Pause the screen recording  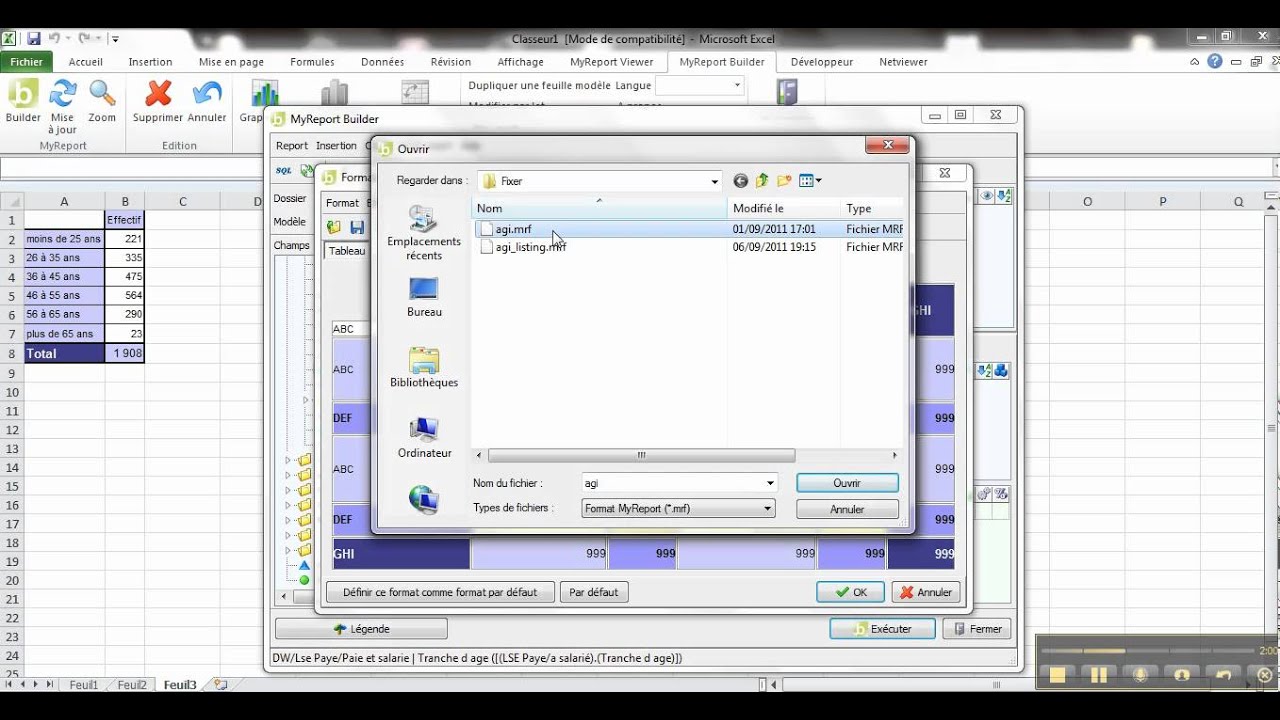pyautogui.click(x=1099, y=675)
